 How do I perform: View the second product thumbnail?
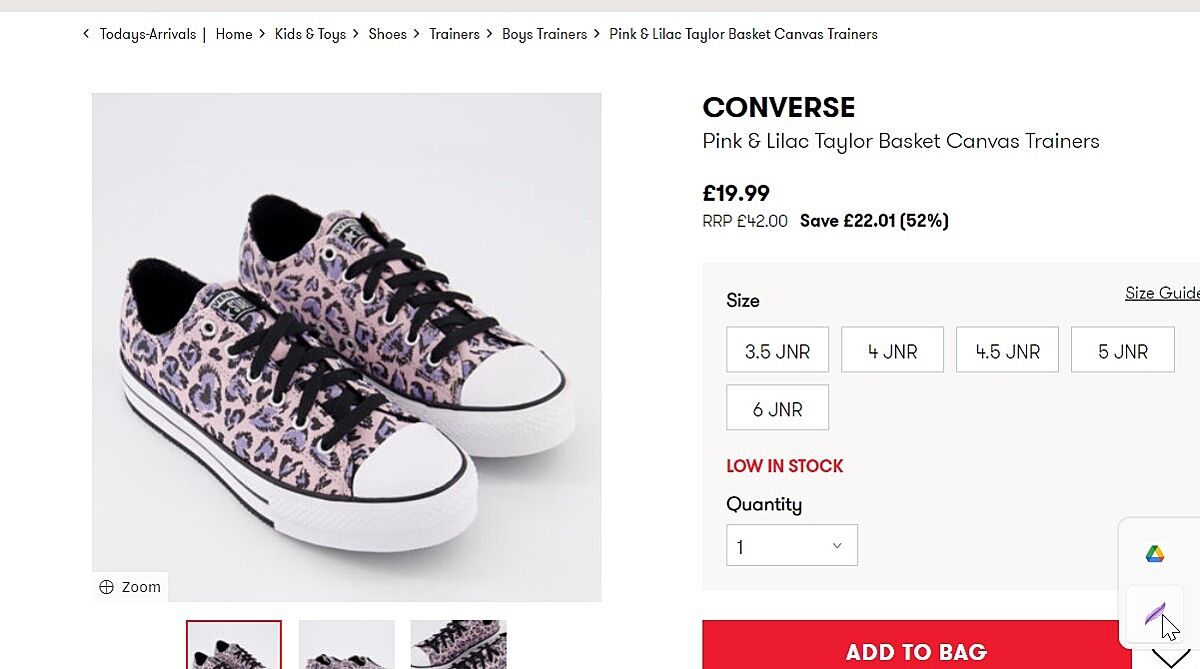tap(346, 645)
